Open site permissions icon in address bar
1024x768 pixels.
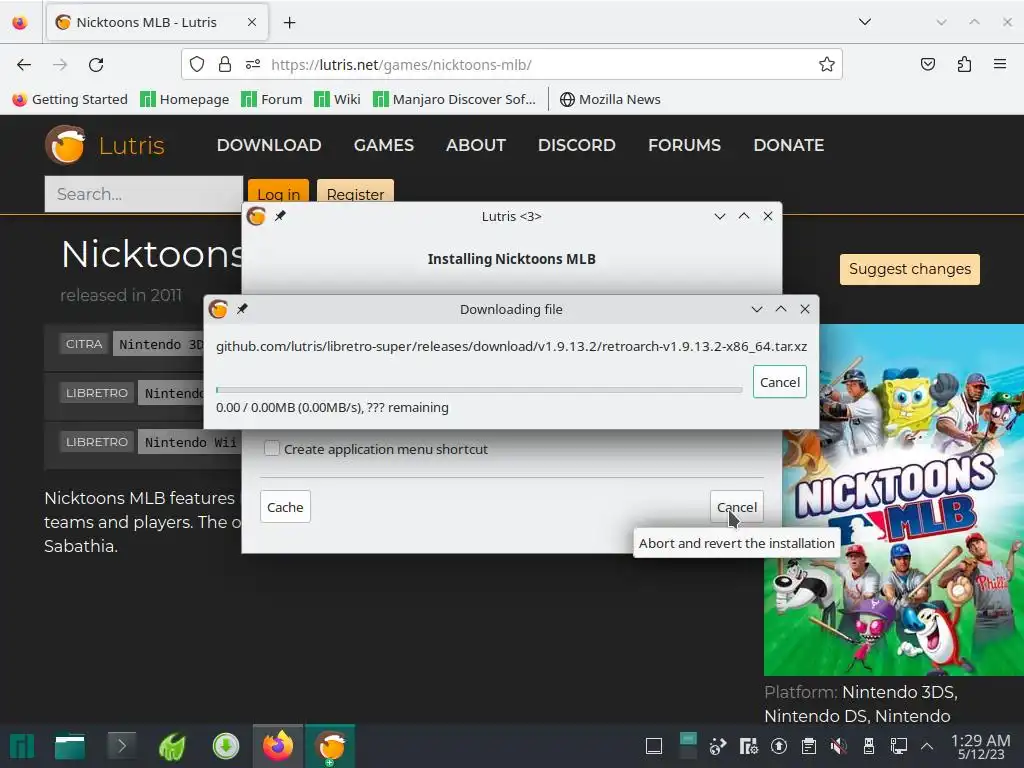pos(253,65)
